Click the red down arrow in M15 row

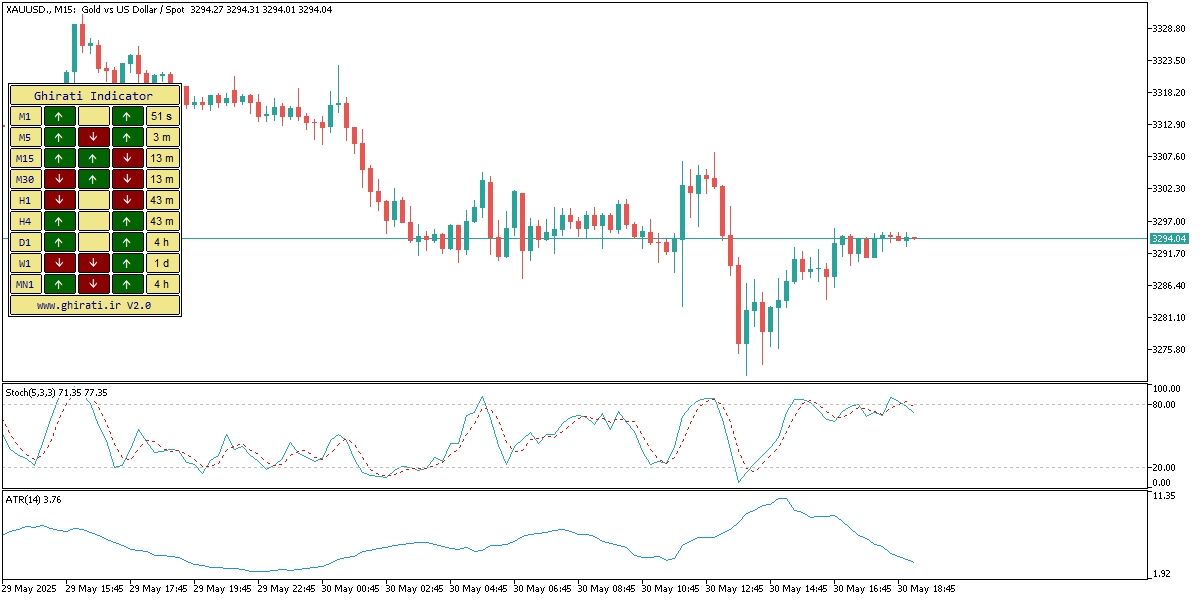click(x=127, y=158)
